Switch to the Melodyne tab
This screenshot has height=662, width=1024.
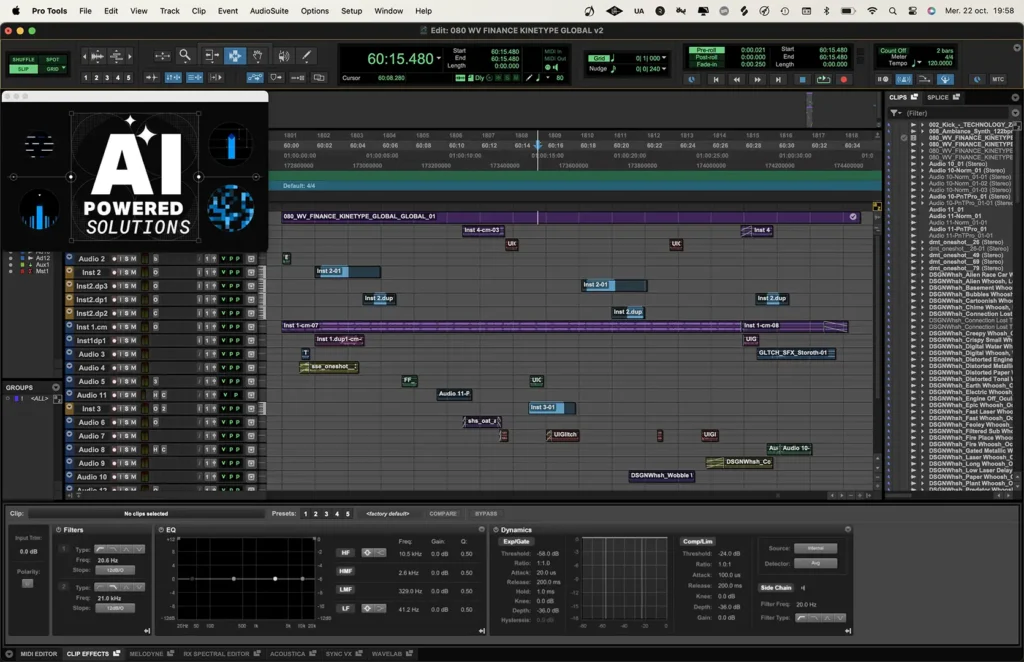click(x=146, y=654)
